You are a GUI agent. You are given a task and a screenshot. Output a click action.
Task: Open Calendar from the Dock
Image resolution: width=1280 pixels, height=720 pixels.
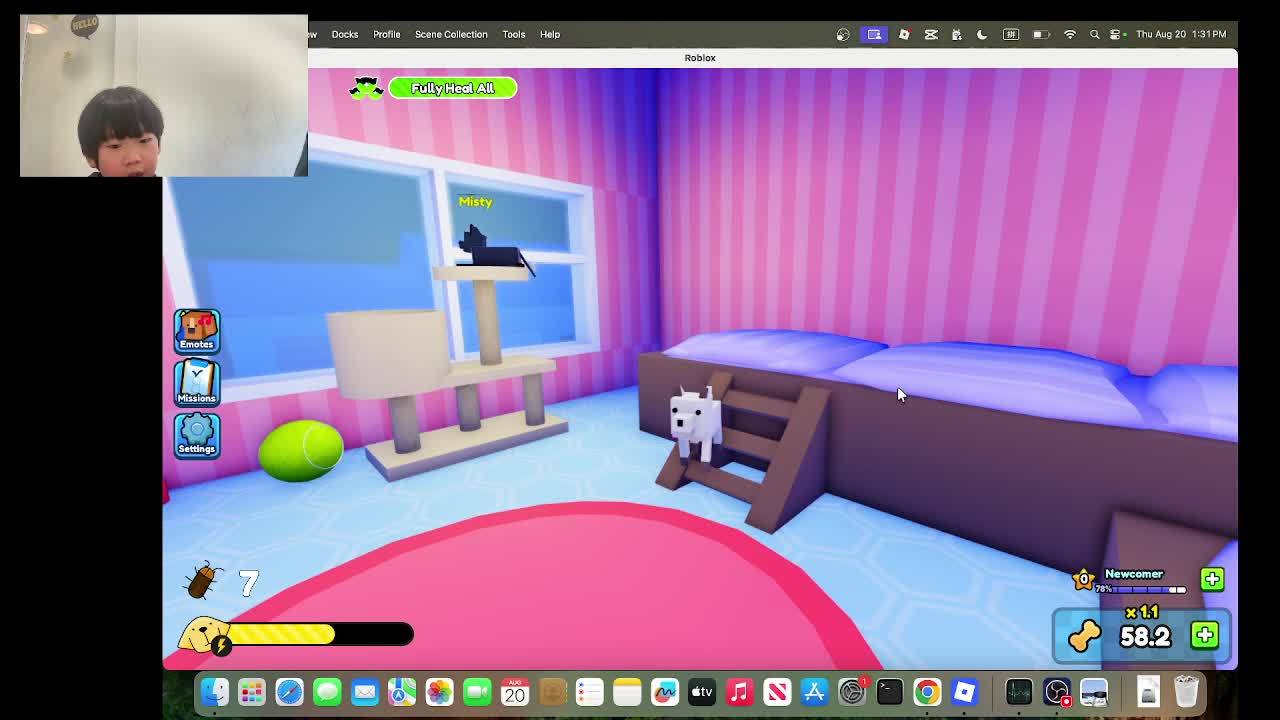pyautogui.click(x=515, y=692)
